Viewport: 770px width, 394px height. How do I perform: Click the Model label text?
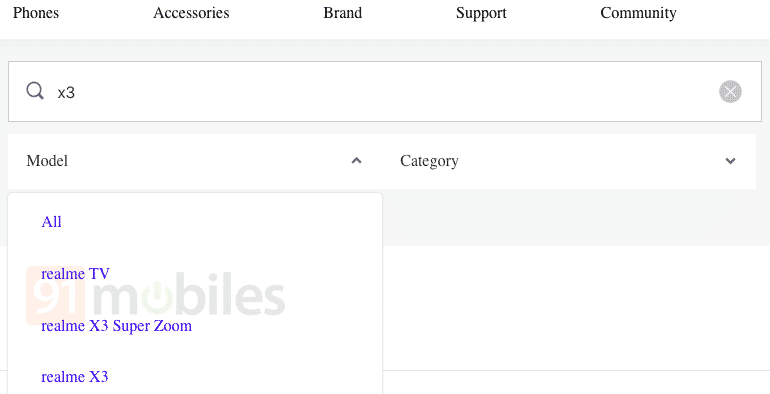(47, 161)
